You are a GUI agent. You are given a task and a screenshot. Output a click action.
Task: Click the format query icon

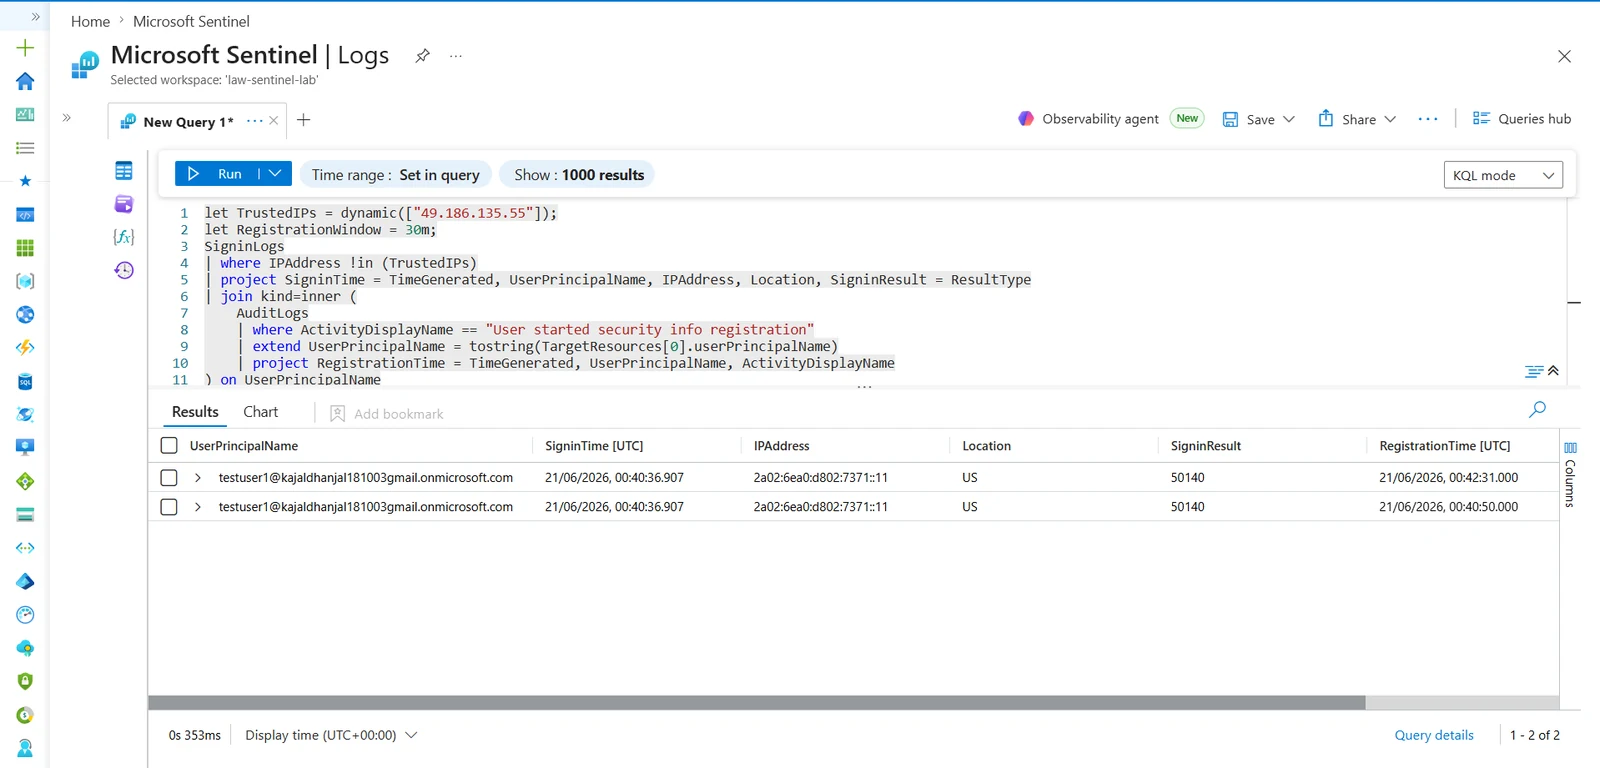[x=1533, y=371]
